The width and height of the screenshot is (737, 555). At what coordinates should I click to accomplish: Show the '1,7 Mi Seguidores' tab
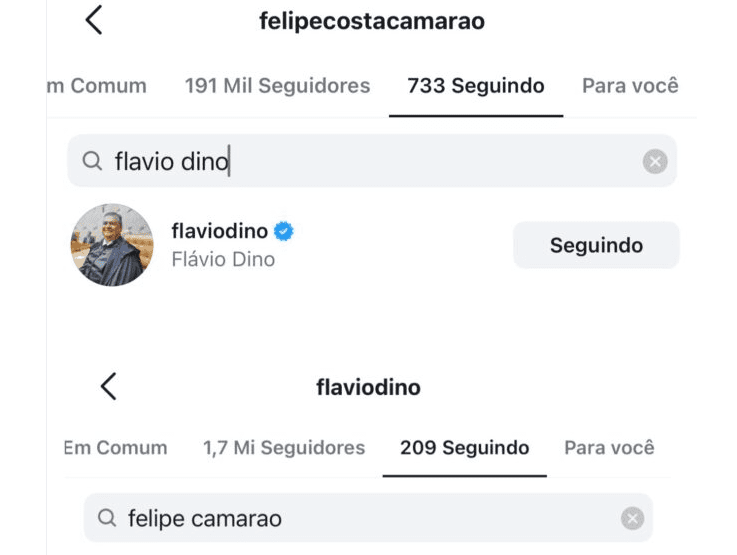pyautogui.click(x=284, y=448)
